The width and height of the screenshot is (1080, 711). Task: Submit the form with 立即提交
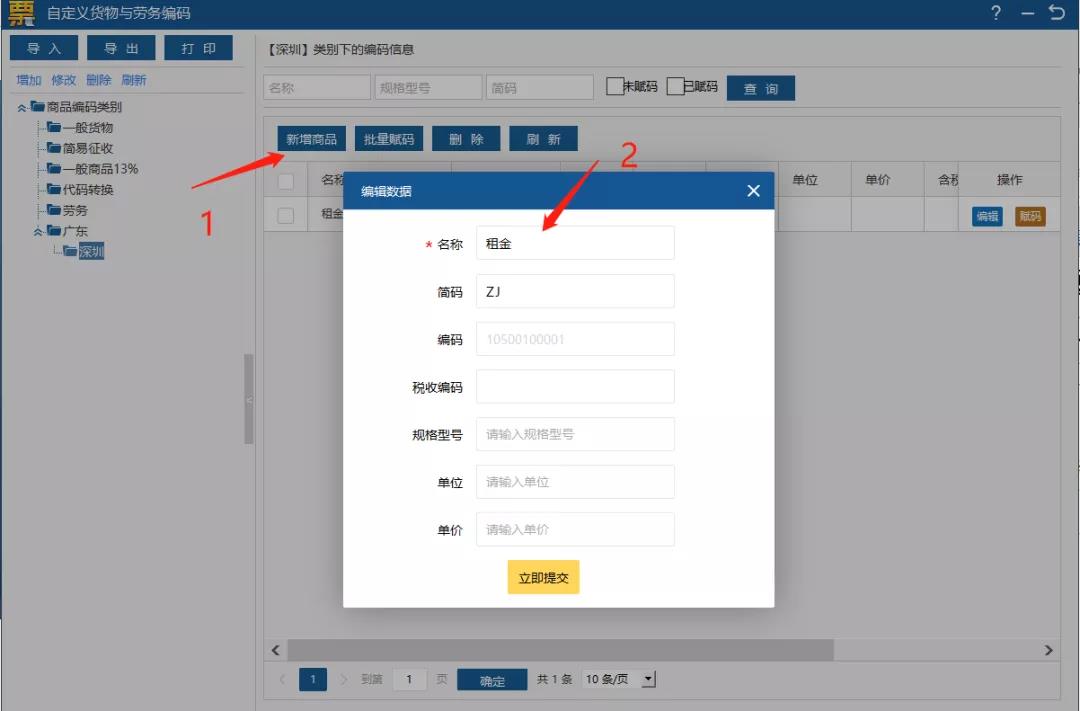tap(543, 577)
